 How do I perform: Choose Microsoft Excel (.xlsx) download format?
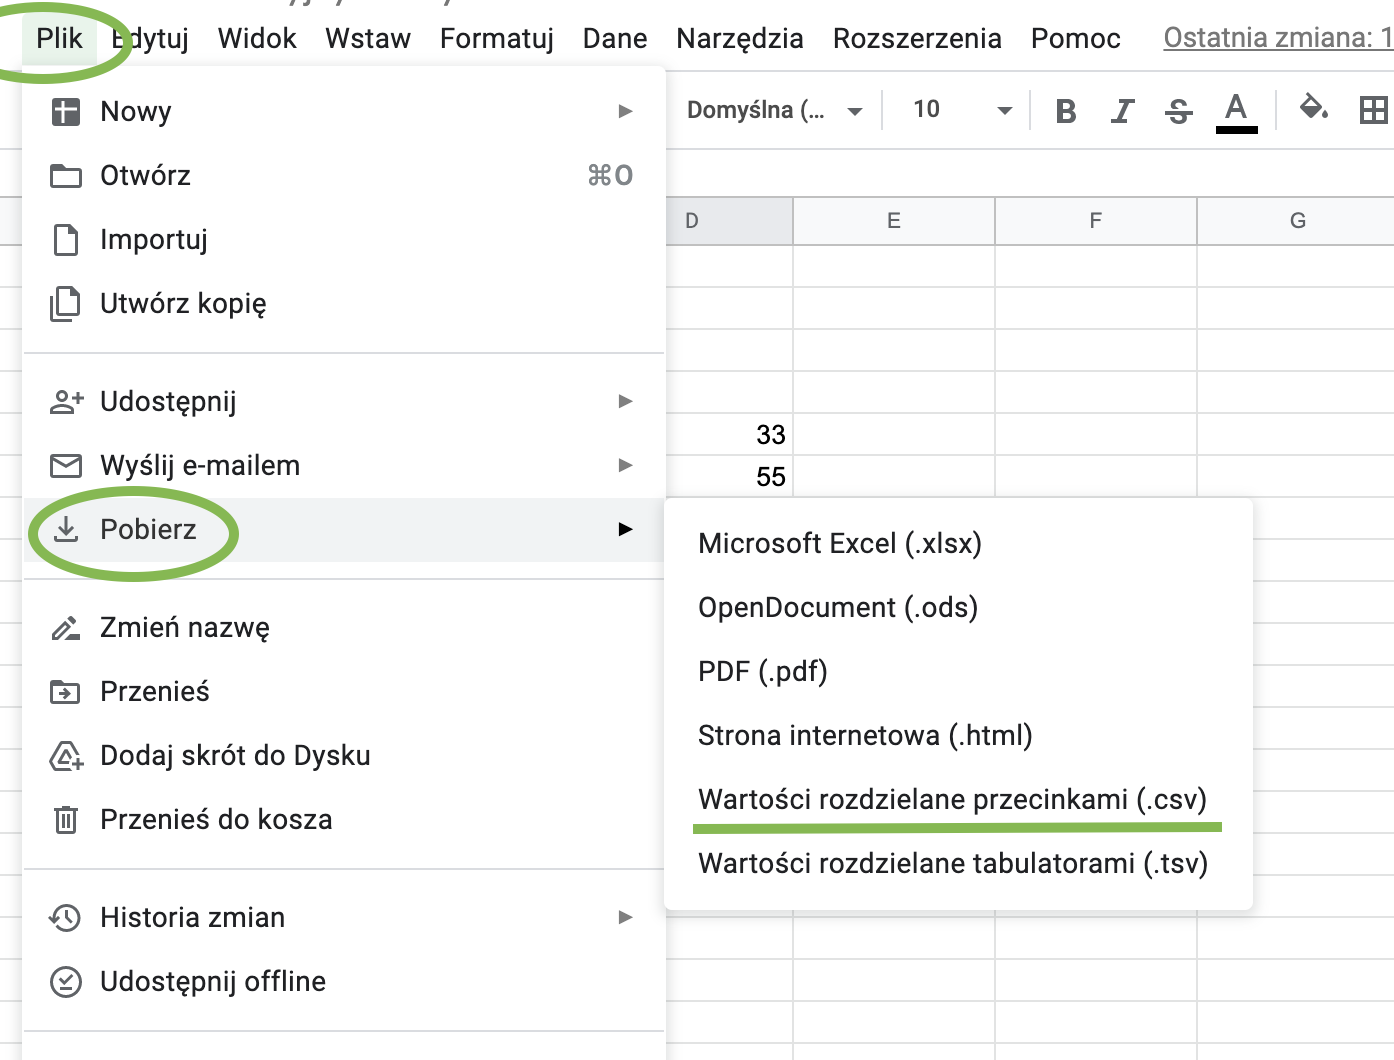click(840, 544)
